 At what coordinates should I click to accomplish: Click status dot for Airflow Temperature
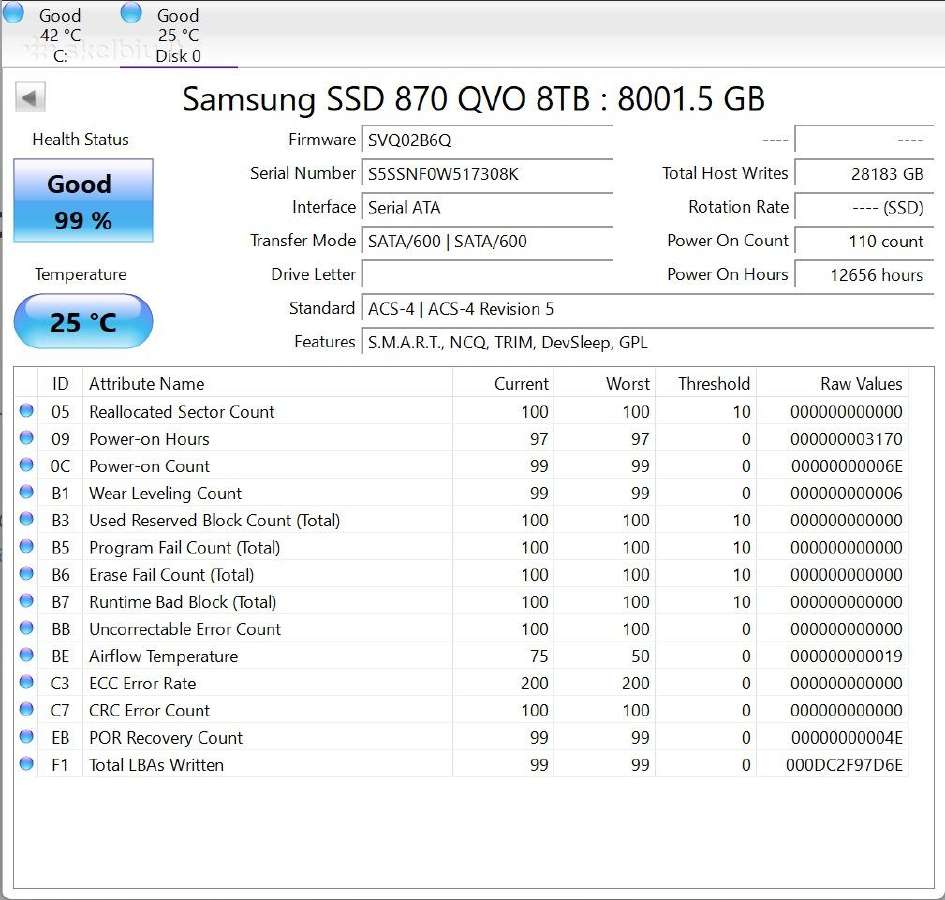pyautogui.click(x=27, y=655)
